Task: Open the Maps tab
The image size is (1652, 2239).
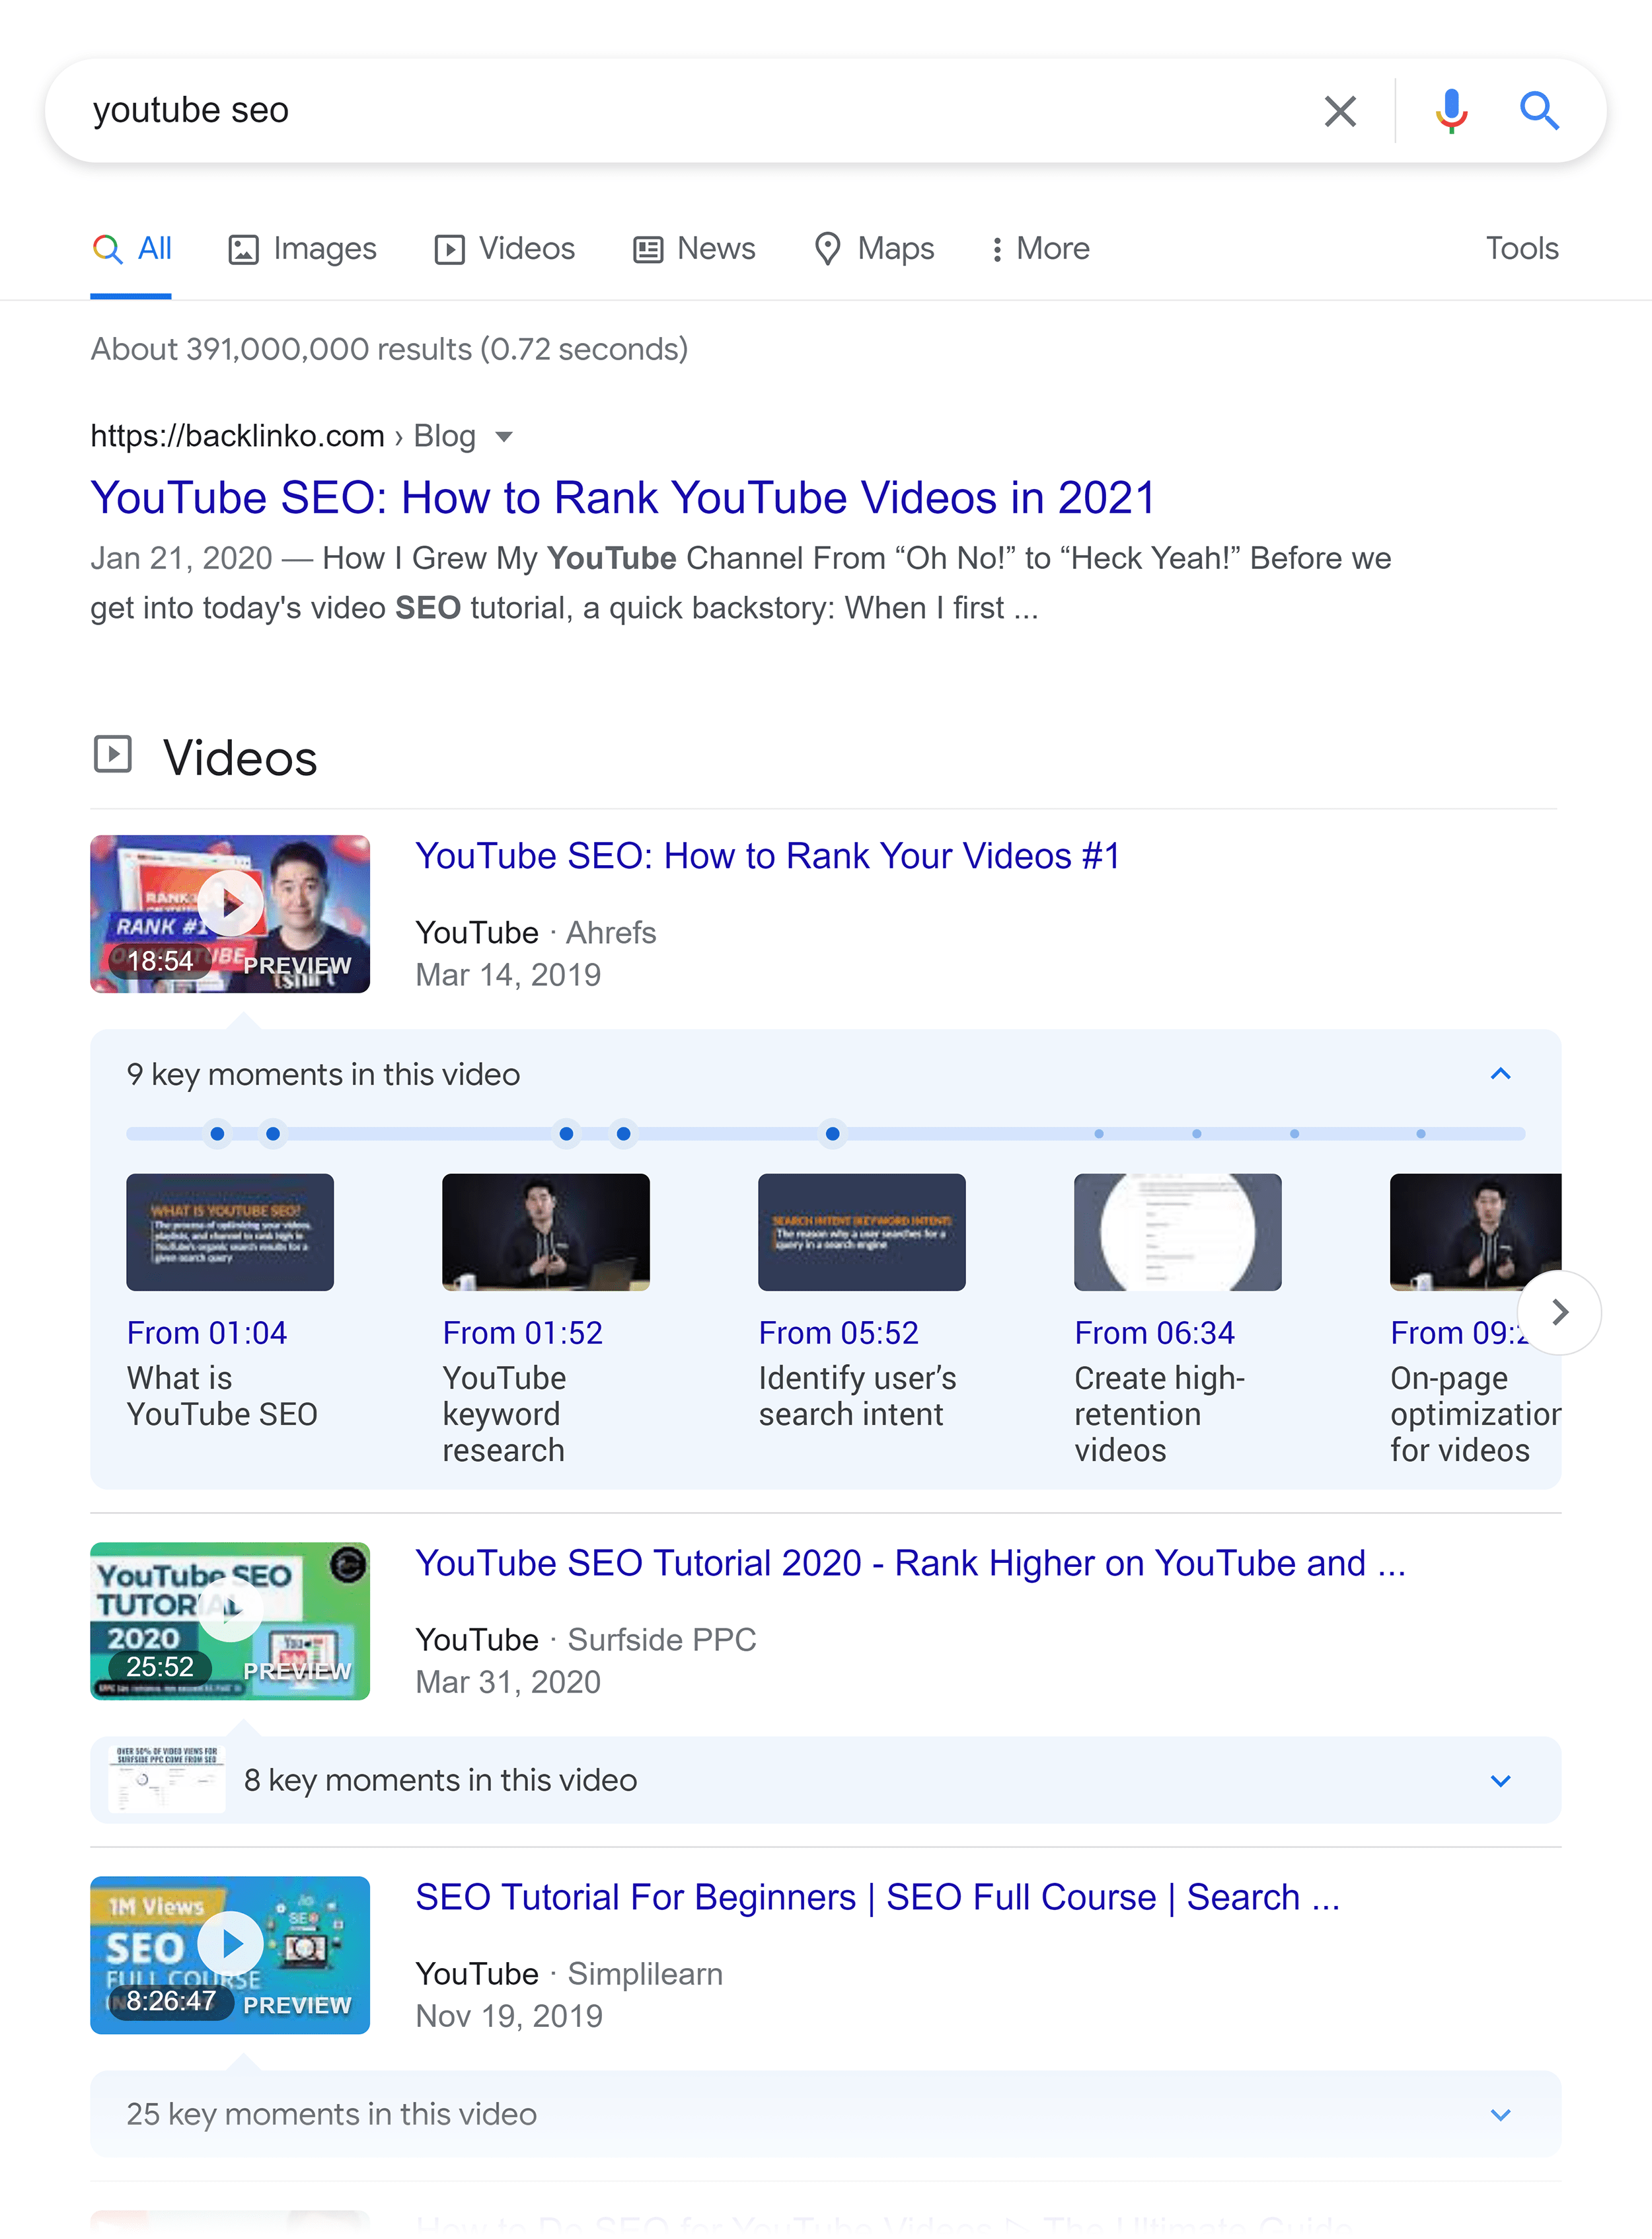Action: coord(874,248)
